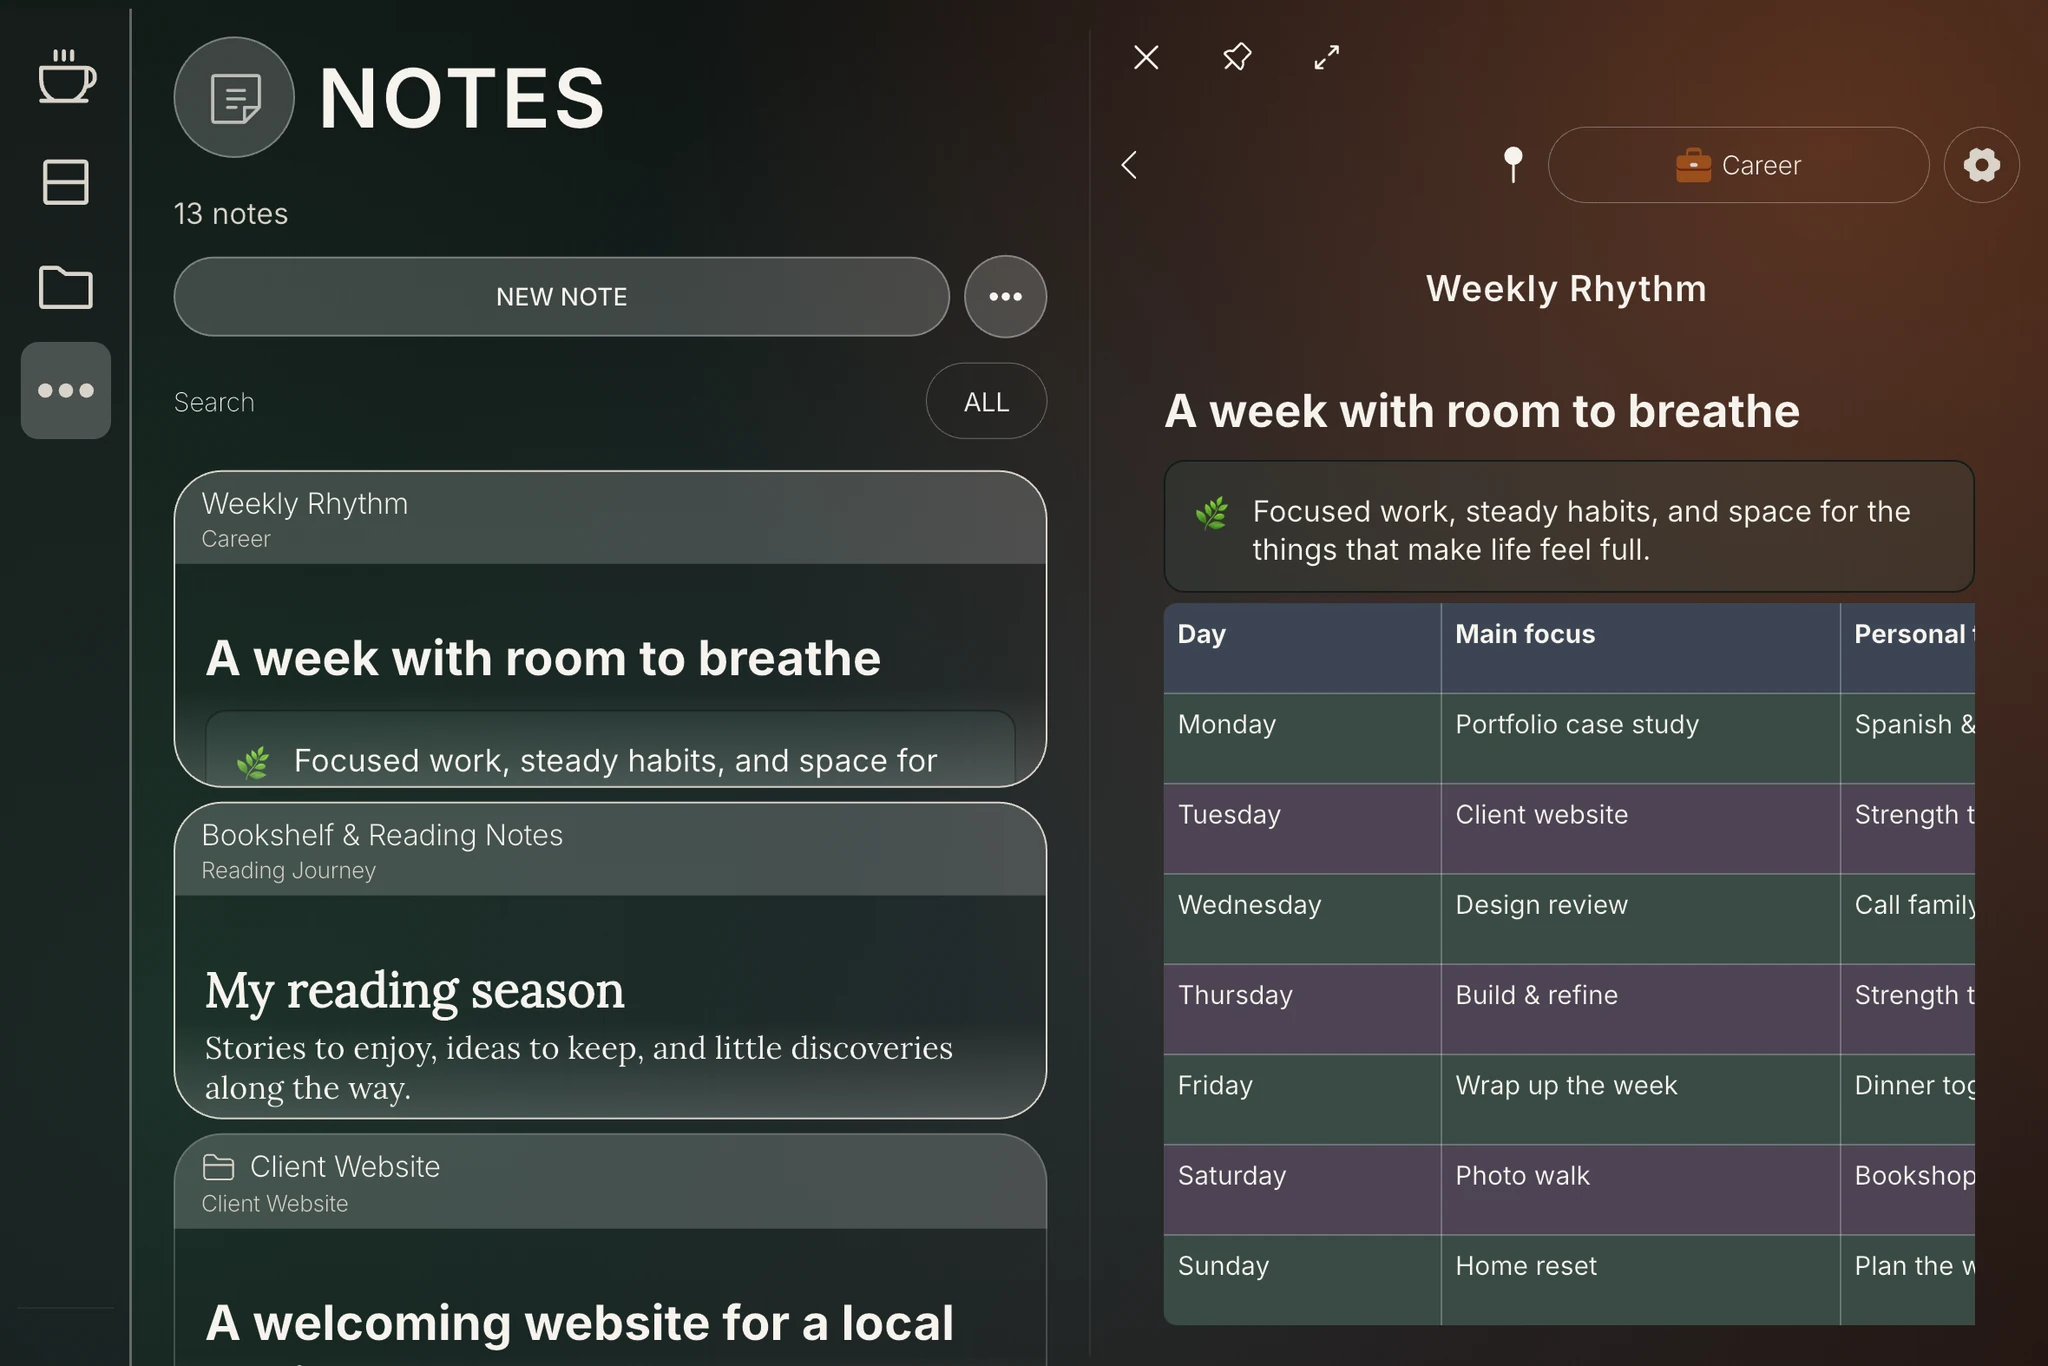Open the split layout view icon in sidebar
The width and height of the screenshot is (2048, 1366).
(66, 182)
